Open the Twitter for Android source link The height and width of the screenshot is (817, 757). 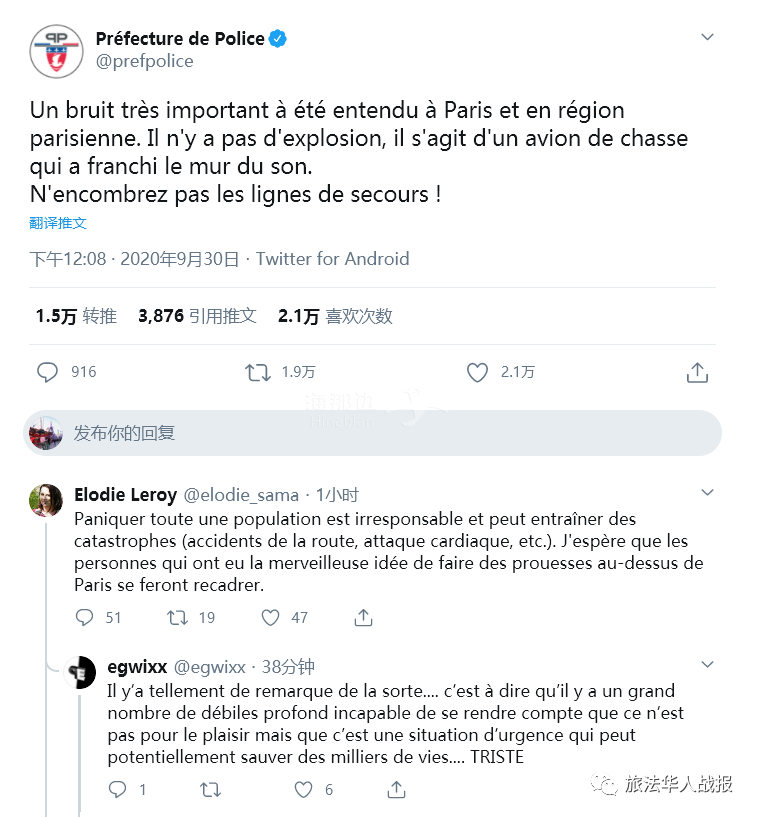[x=332, y=259]
